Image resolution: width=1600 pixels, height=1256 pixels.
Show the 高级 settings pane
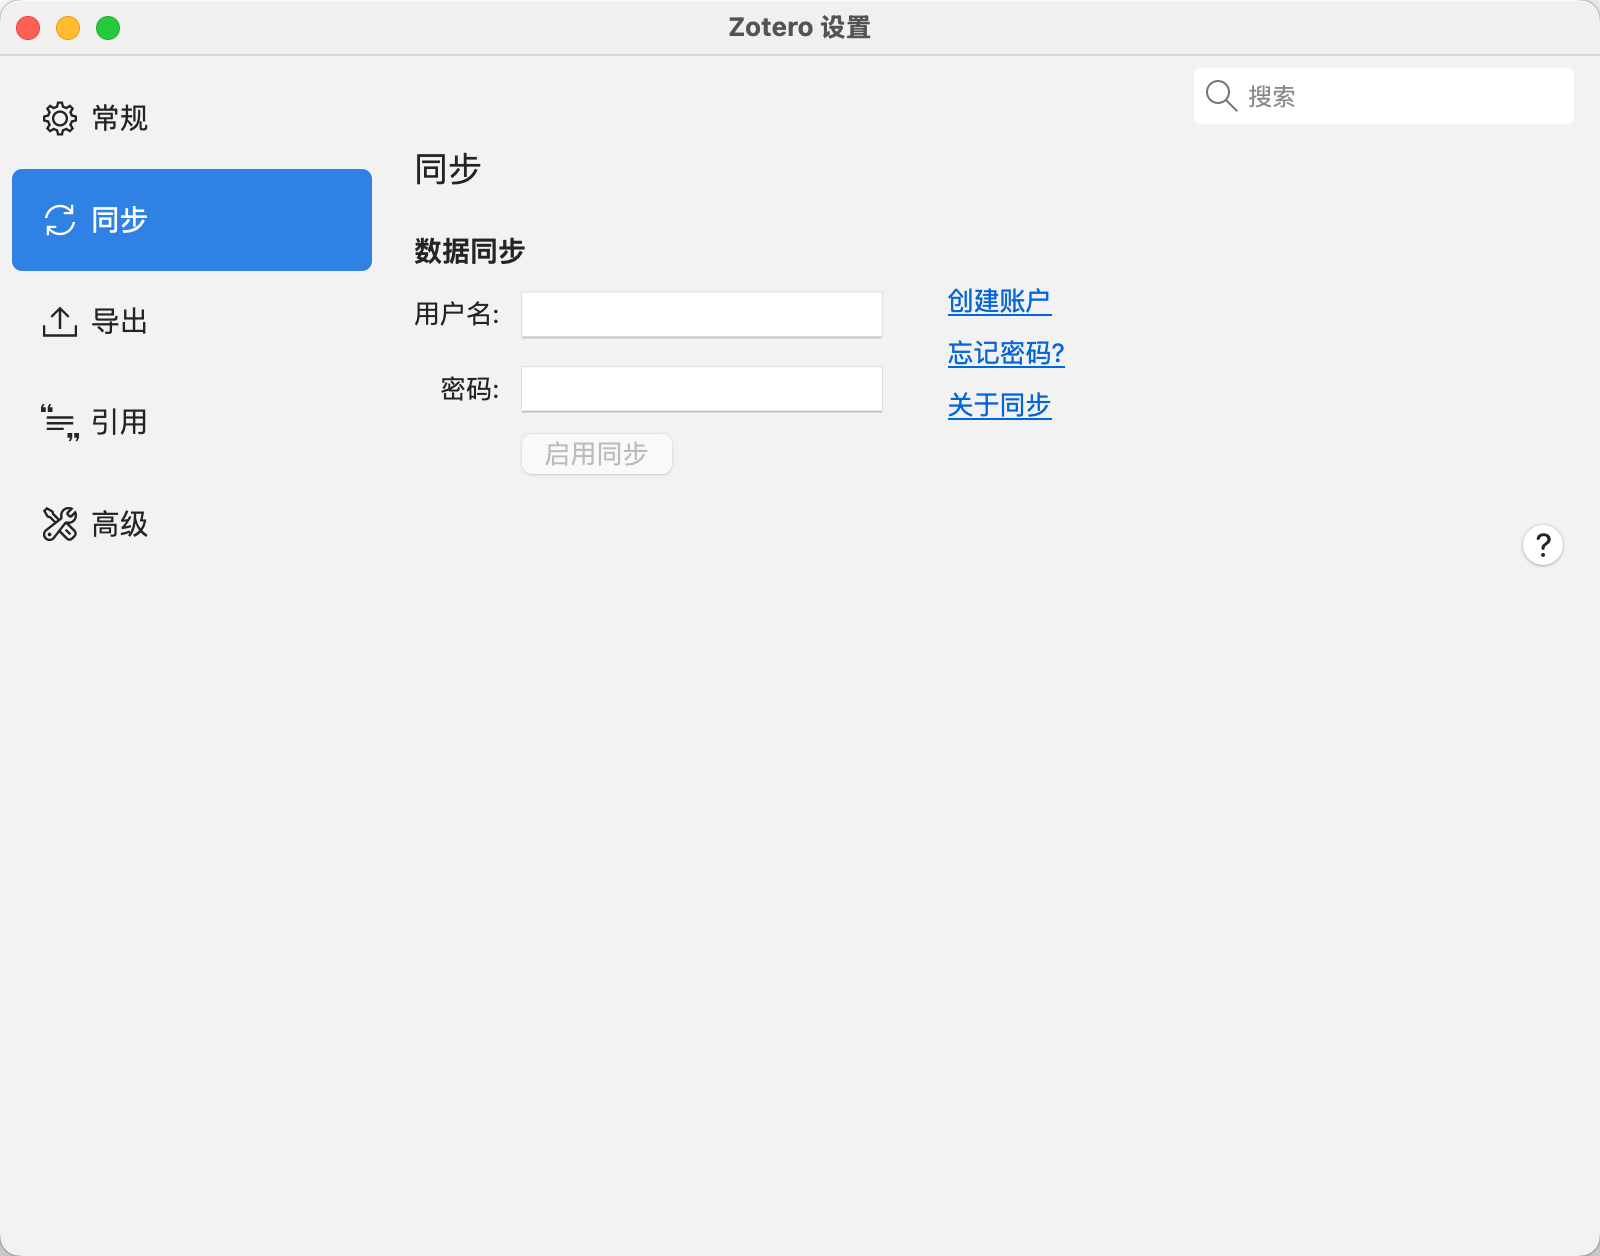(192, 524)
